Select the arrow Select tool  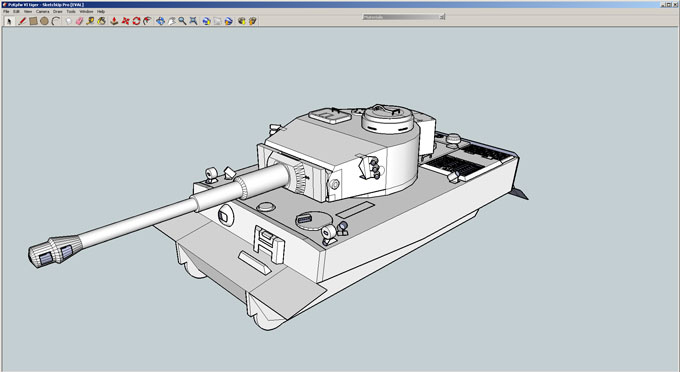pyautogui.click(x=9, y=21)
